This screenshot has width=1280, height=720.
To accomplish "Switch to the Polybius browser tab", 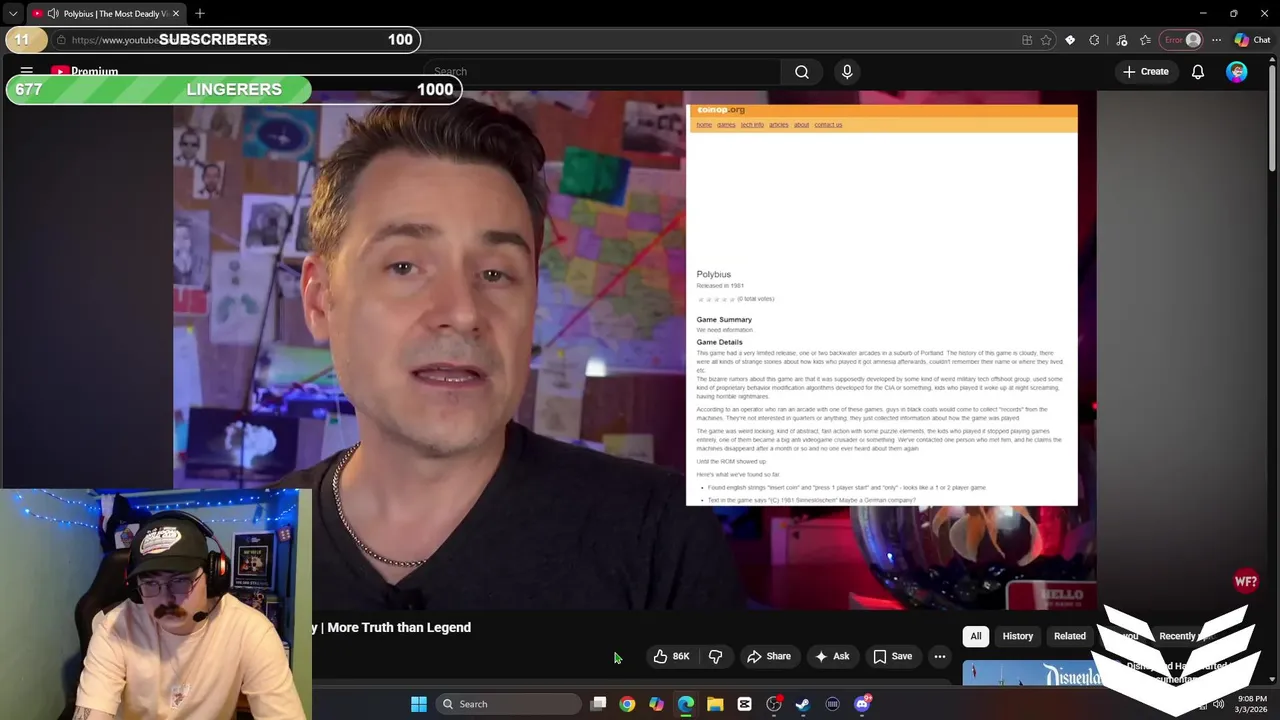I will coord(105,14).
